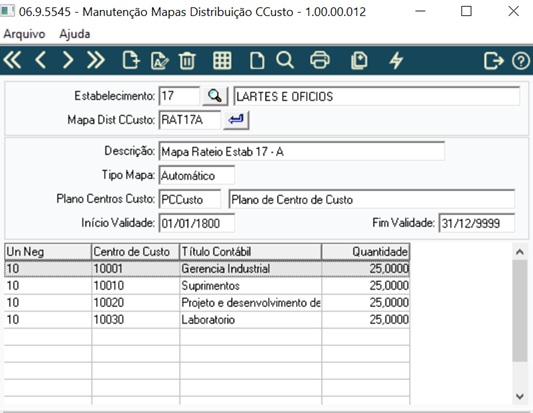Click the Plano de Centro de Custo field
Screen dimensions: 533x413
[x=372, y=199]
